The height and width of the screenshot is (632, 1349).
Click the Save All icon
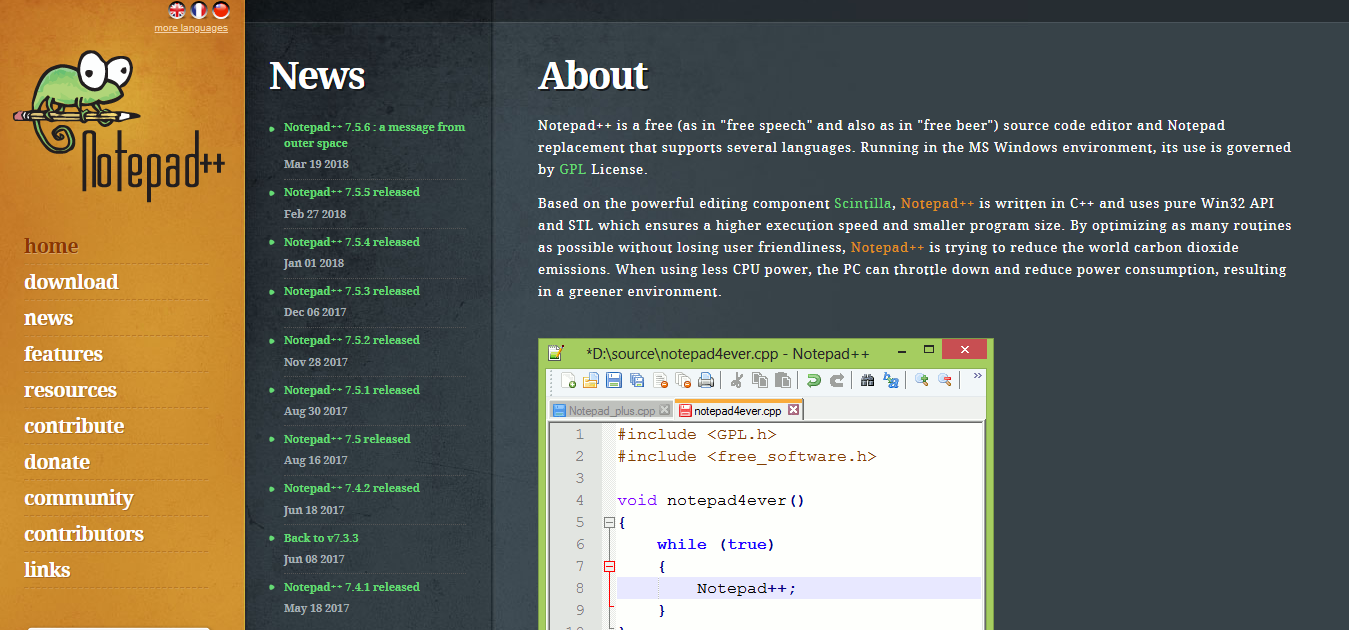pos(637,380)
